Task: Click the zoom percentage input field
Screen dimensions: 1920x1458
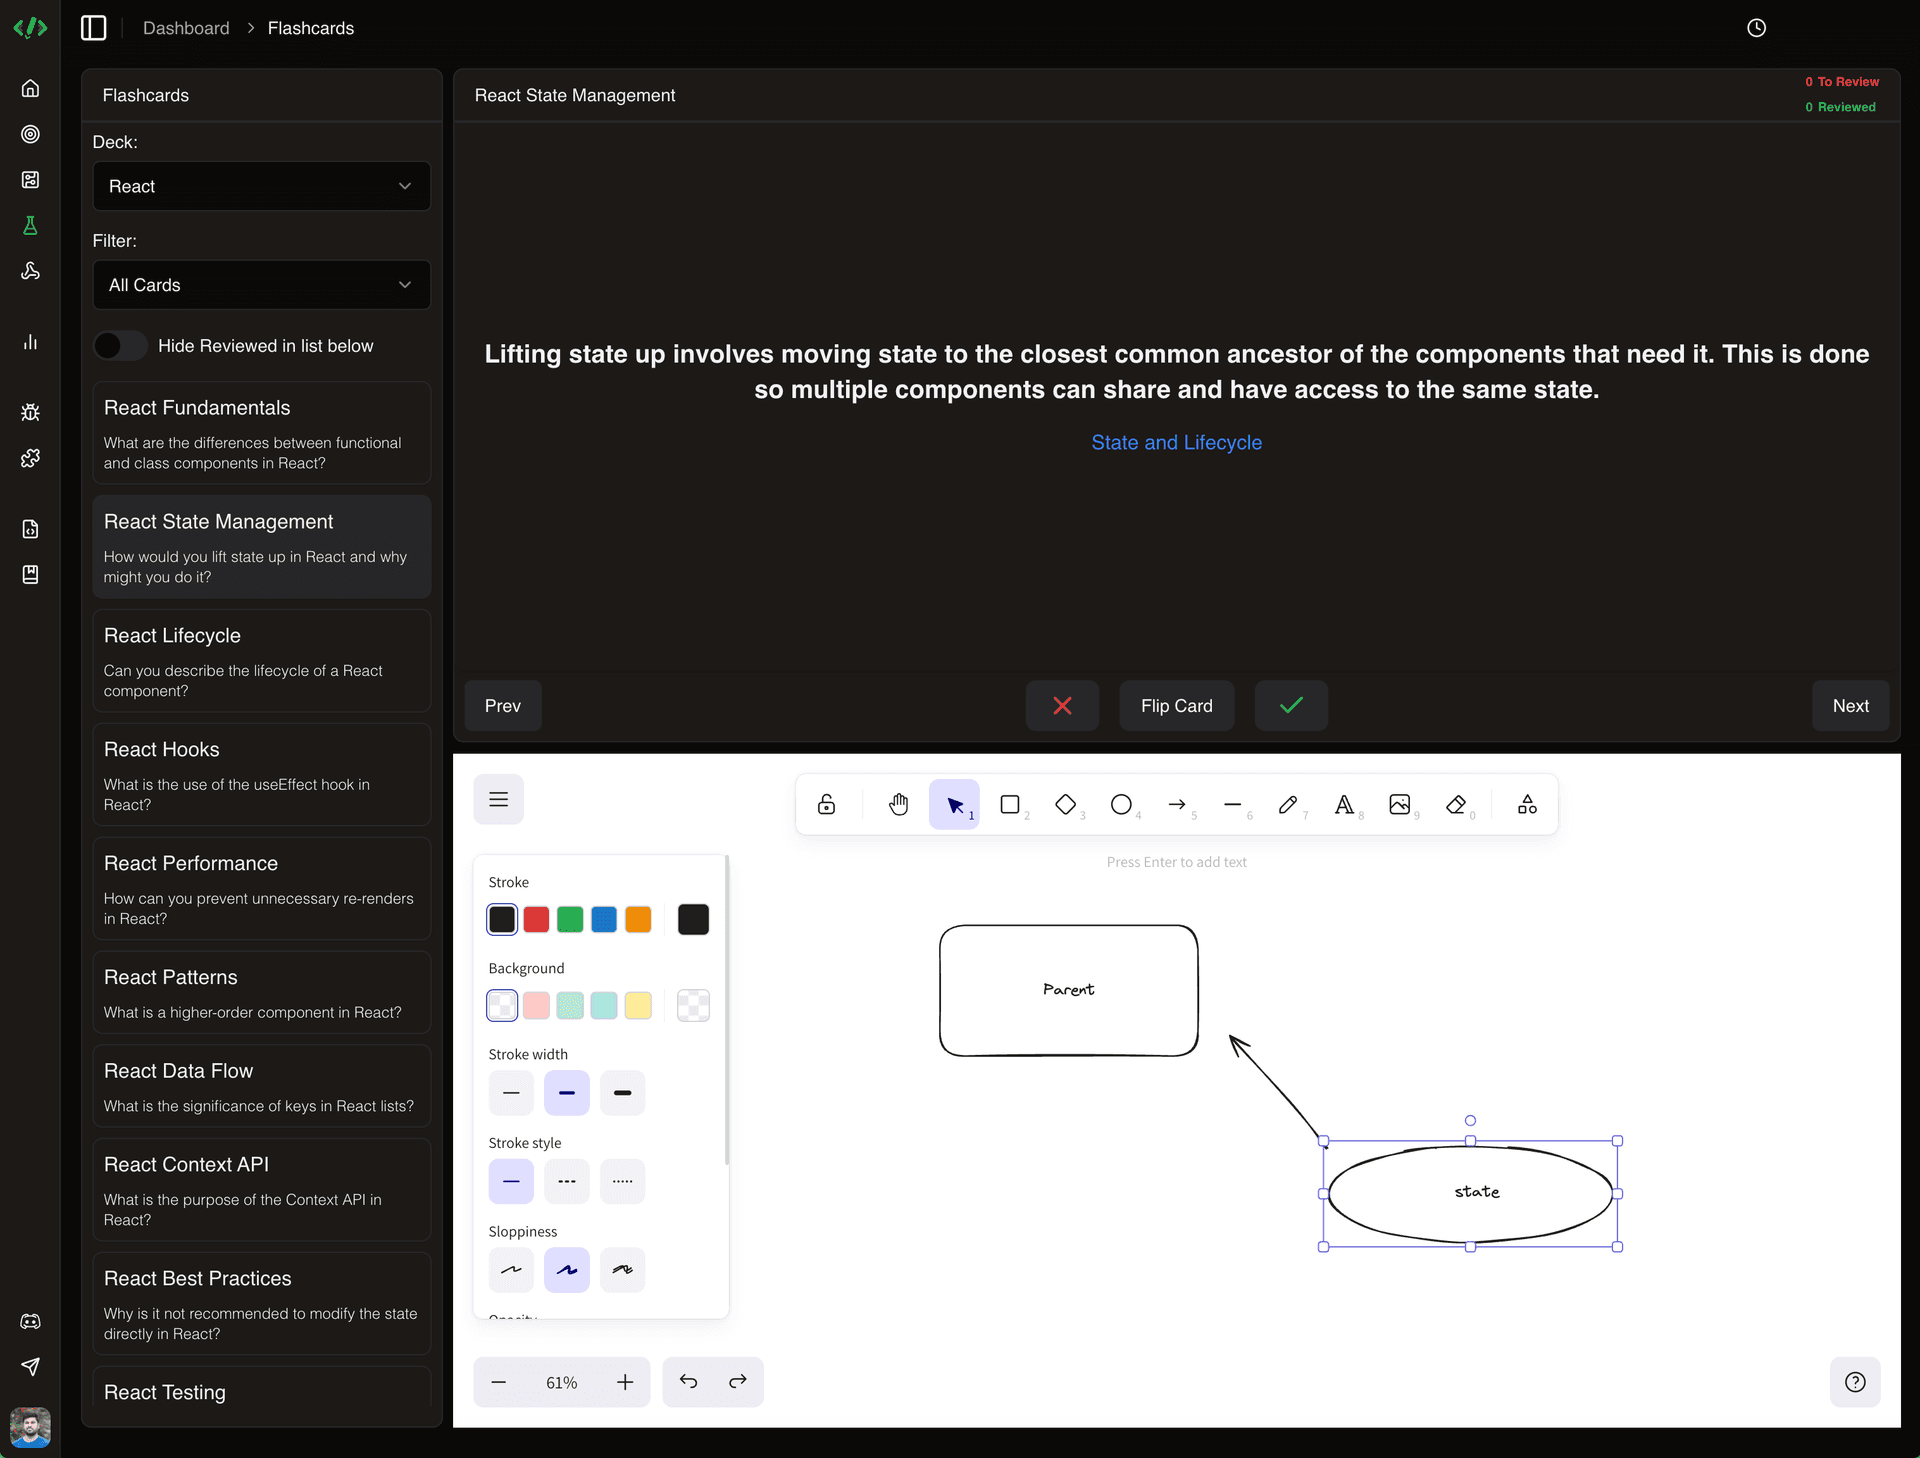Action: (562, 1381)
